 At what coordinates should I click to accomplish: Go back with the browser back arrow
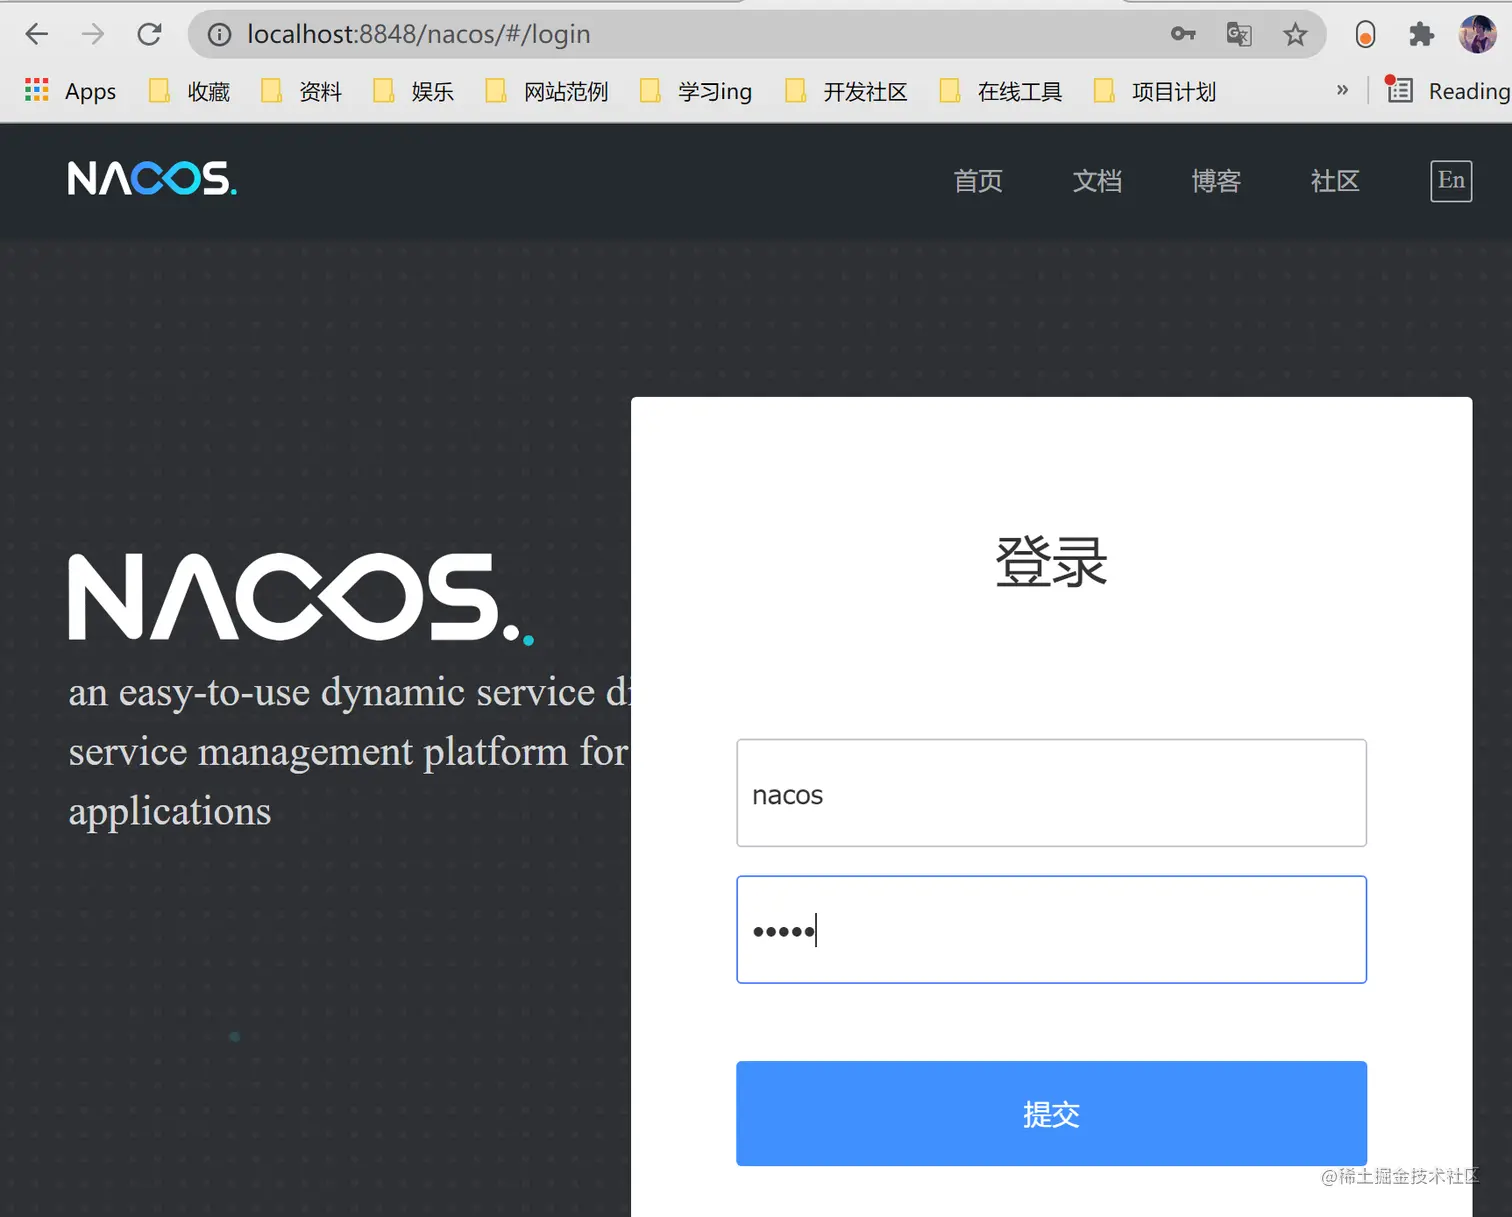(x=37, y=34)
